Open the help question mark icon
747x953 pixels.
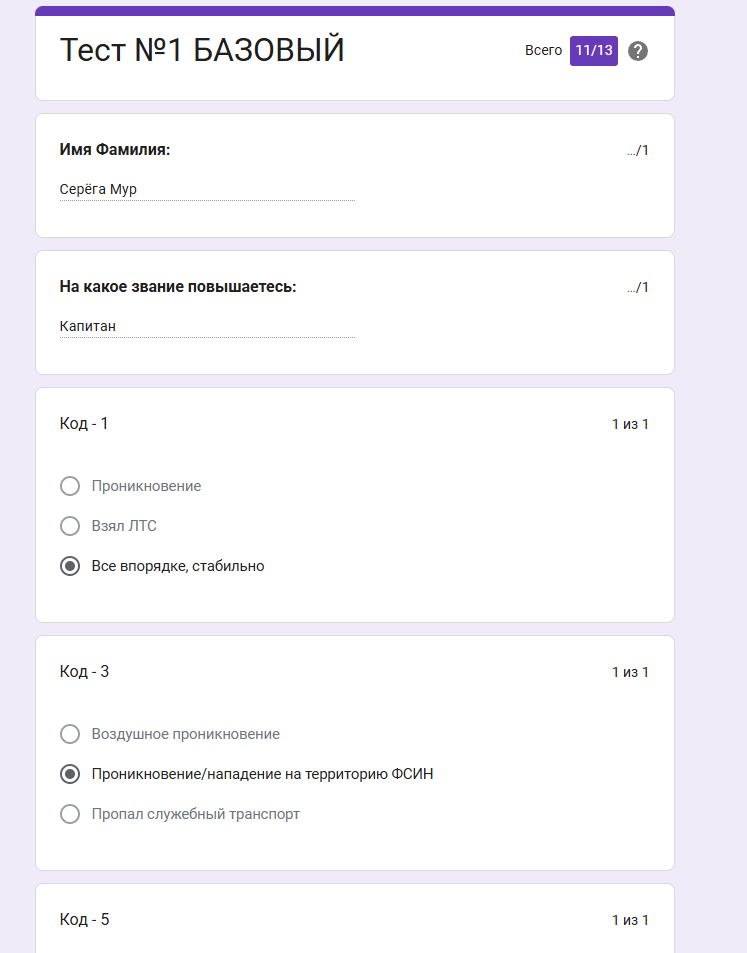pyautogui.click(x=637, y=51)
